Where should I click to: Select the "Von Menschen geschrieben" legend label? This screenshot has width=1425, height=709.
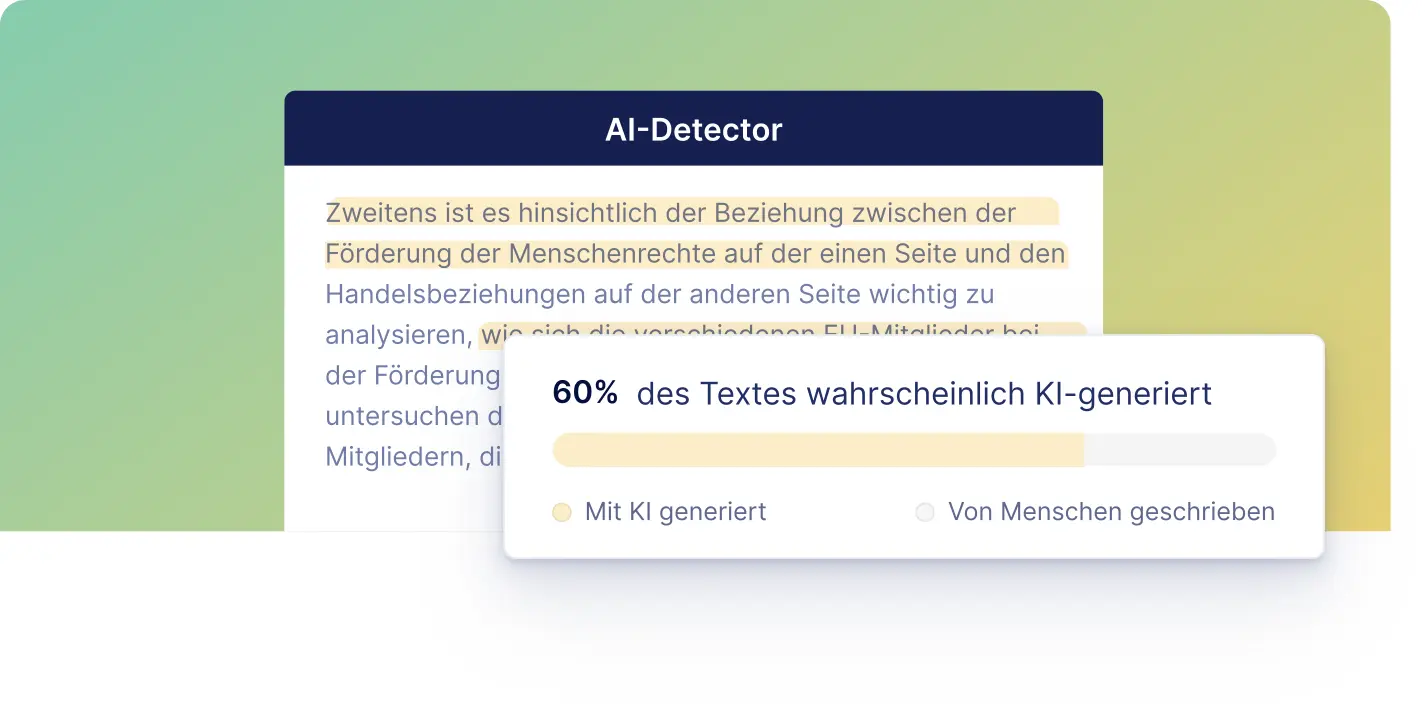[x=1111, y=512]
